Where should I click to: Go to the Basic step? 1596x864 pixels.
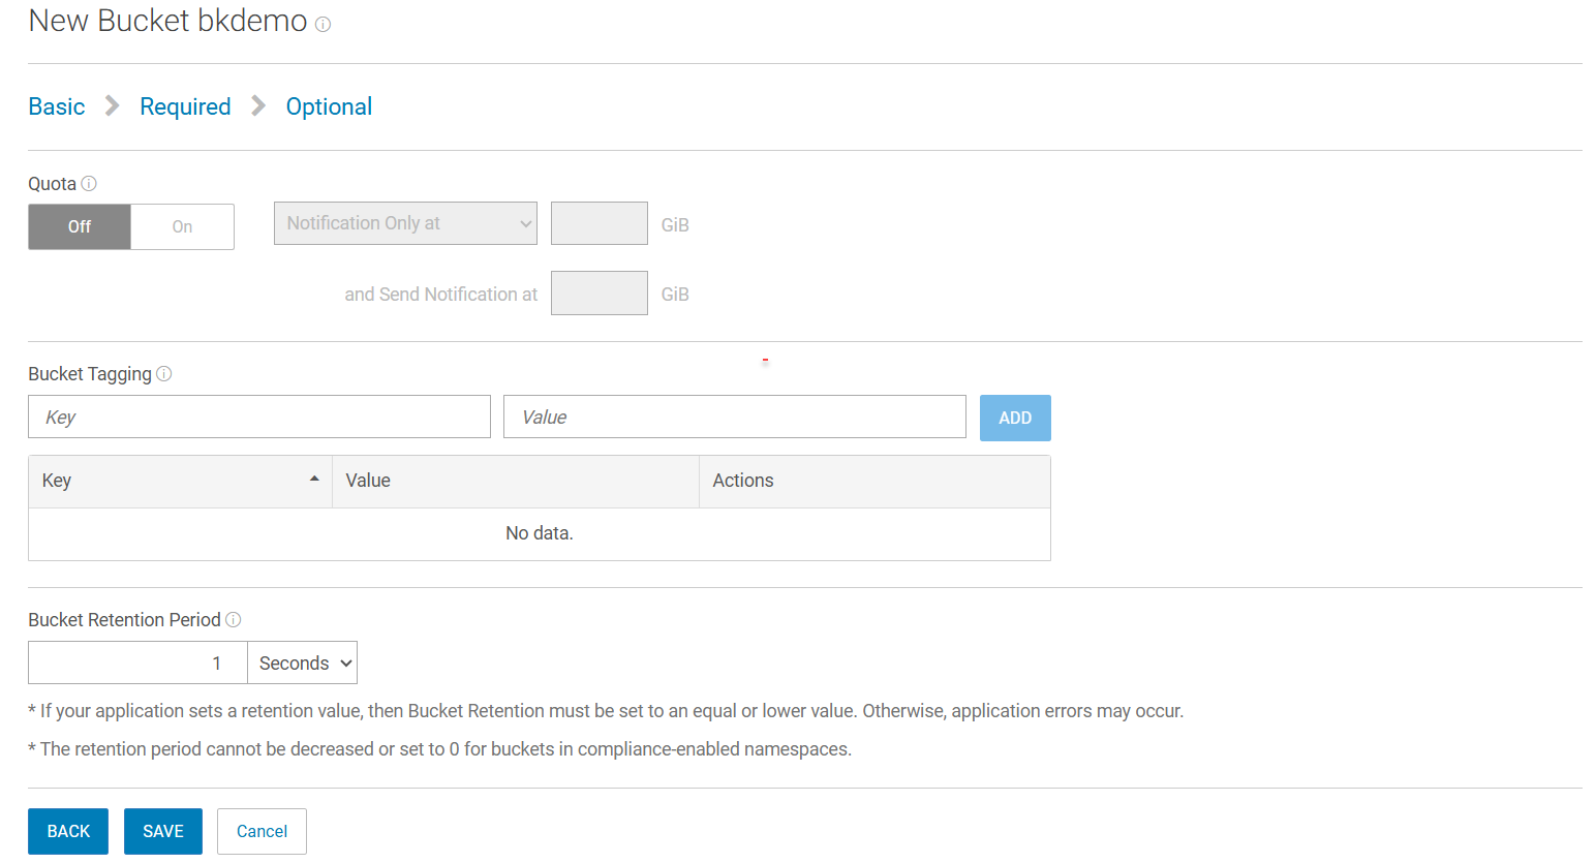[x=56, y=106]
